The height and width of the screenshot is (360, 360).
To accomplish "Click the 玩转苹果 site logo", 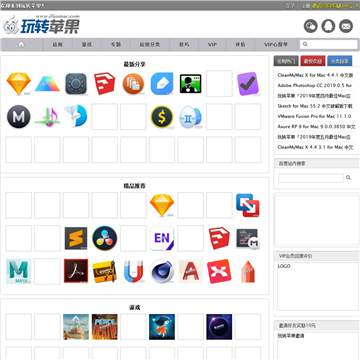I will (41, 24).
